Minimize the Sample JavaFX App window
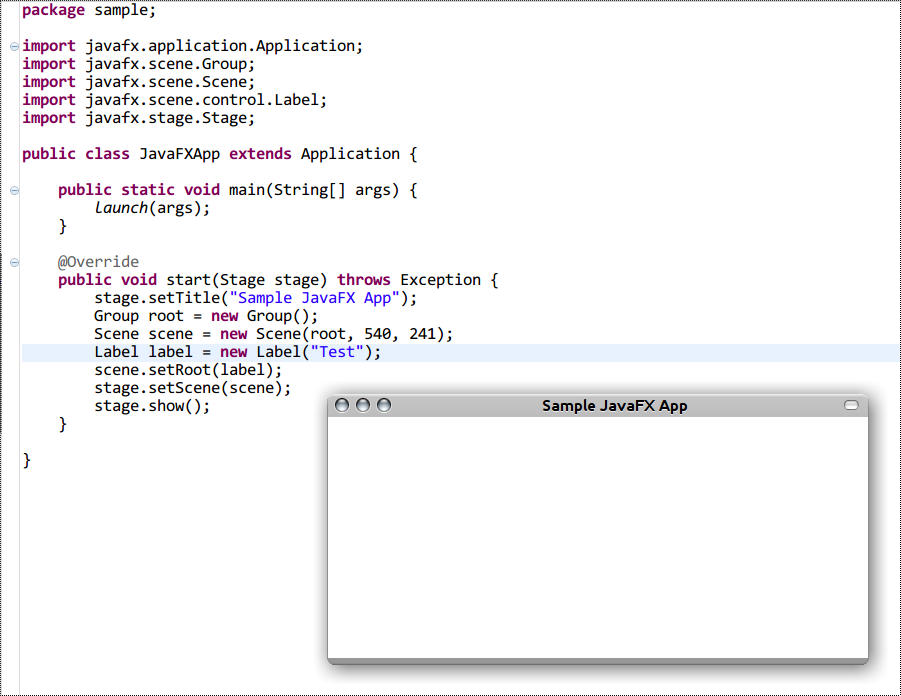 [363, 405]
